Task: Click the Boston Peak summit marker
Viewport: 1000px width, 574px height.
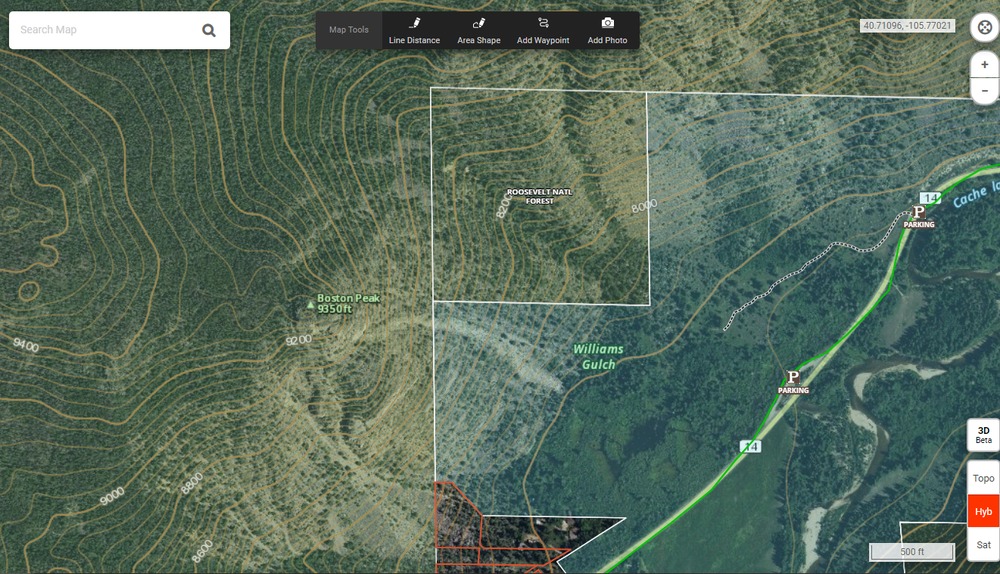Action: tap(311, 305)
